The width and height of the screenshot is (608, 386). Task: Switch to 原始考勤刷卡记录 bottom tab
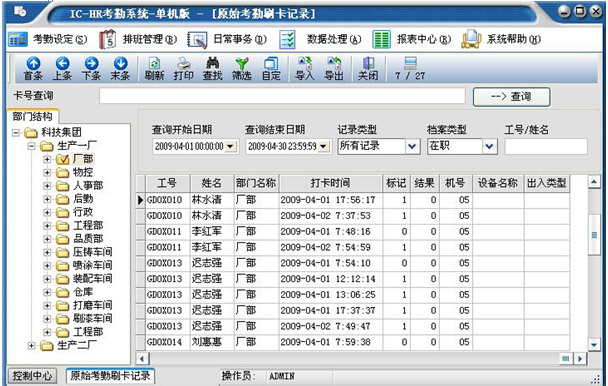[x=110, y=376]
